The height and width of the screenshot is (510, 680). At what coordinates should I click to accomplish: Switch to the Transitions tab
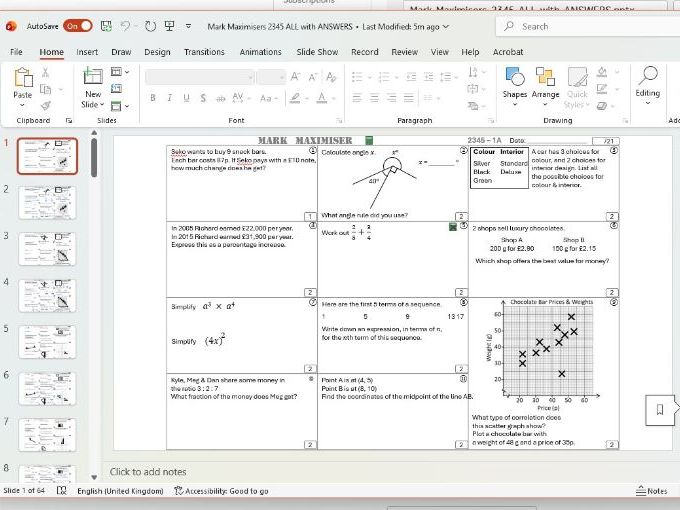point(204,52)
